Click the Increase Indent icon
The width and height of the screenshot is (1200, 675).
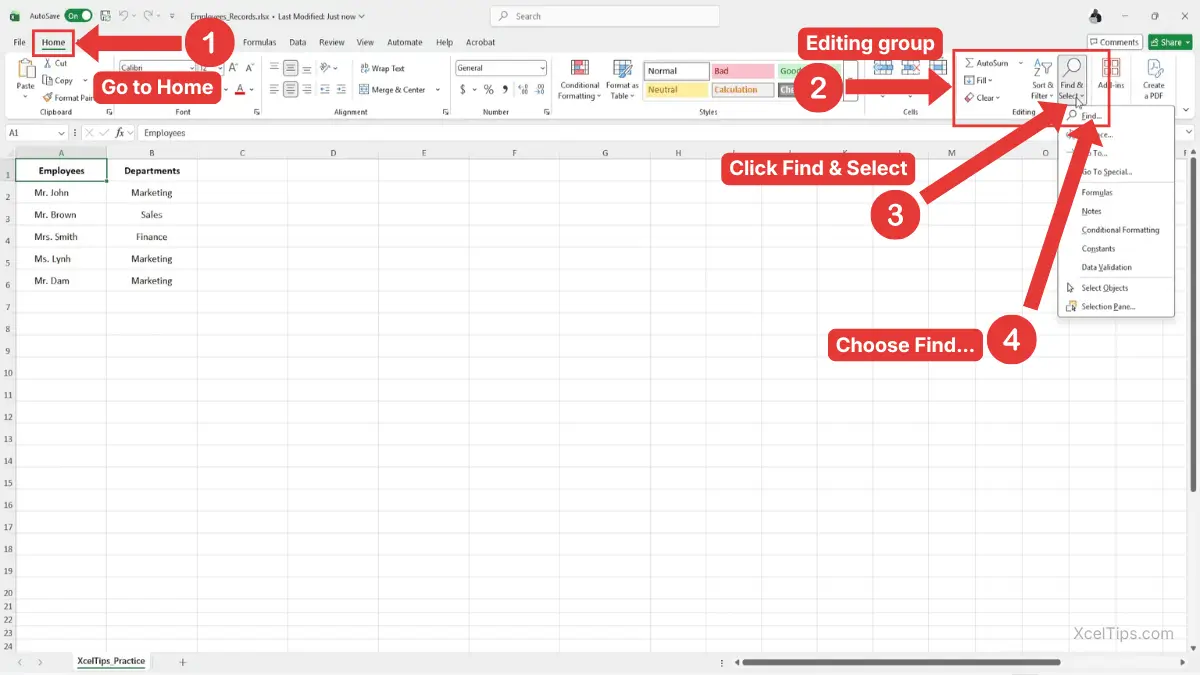(x=342, y=90)
